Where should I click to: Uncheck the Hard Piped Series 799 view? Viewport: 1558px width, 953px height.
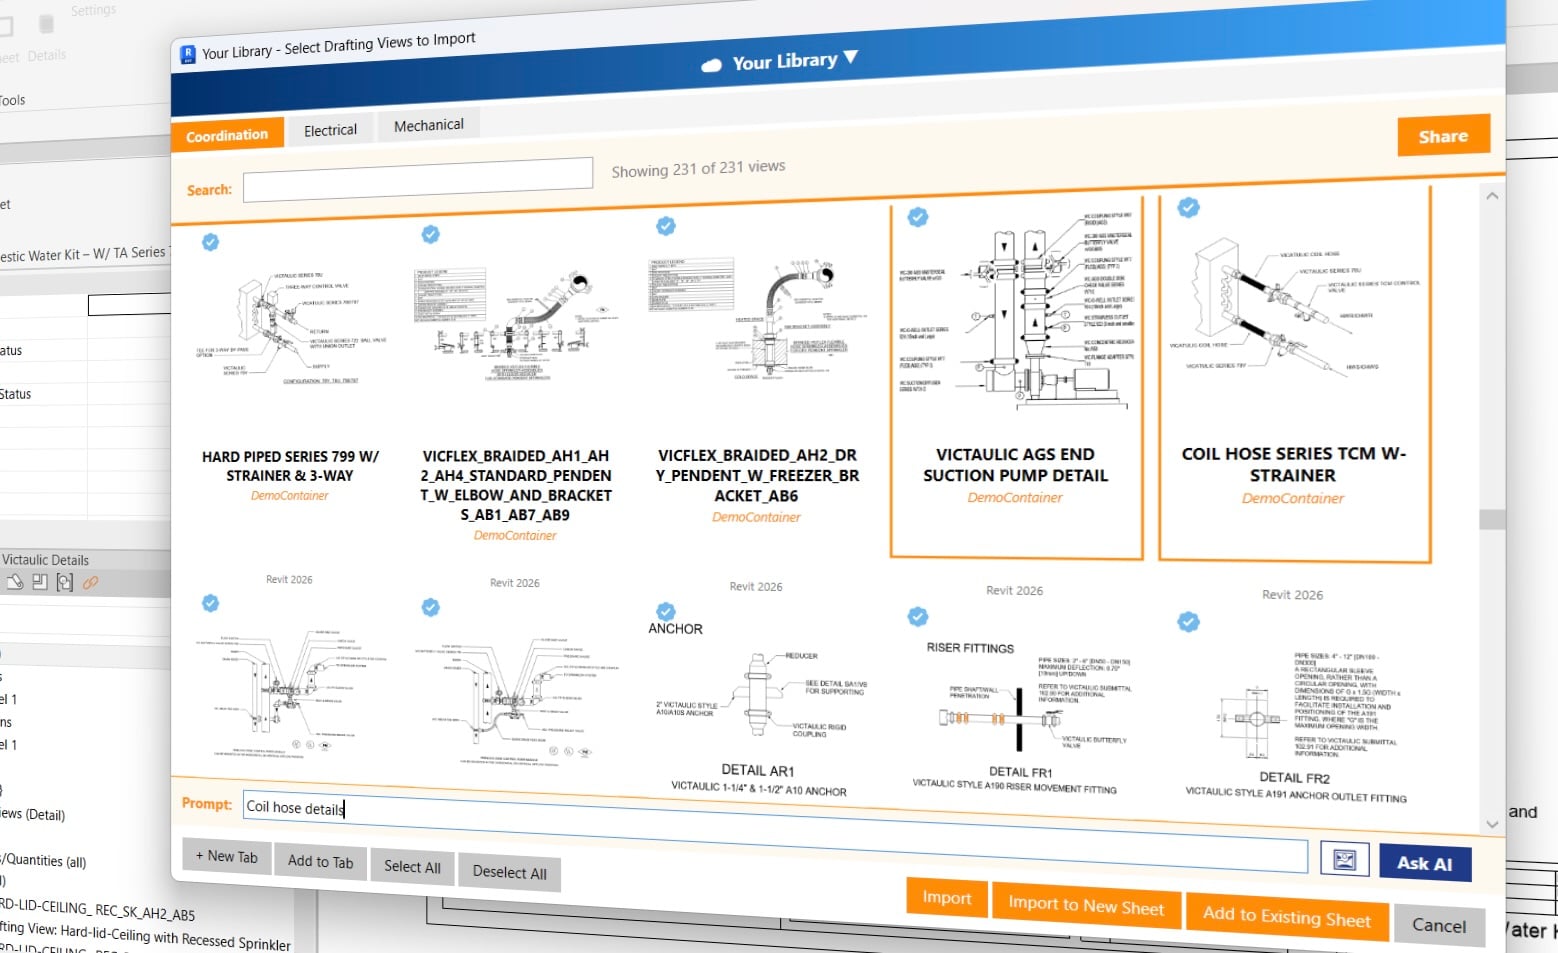click(211, 242)
